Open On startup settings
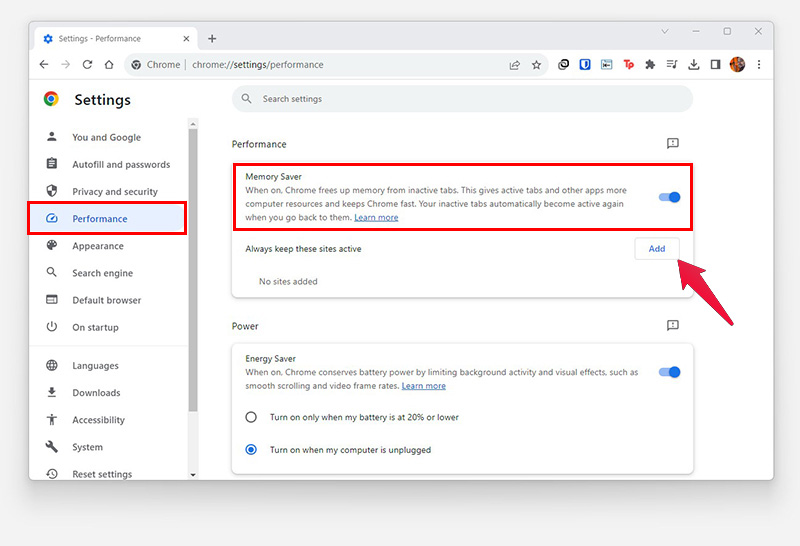The image size is (800, 546). (108, 327)
